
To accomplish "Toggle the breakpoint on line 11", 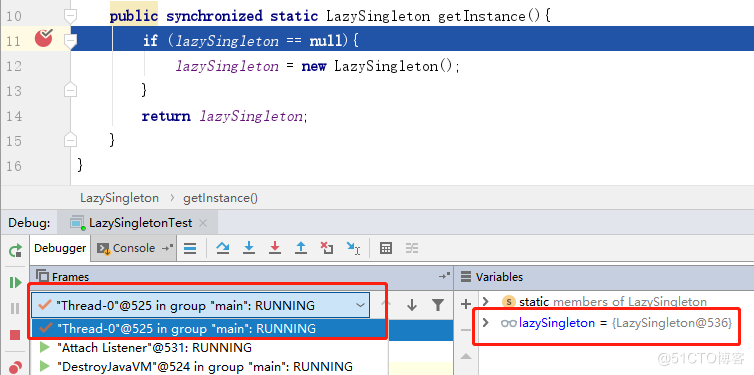I will point(44,38).
